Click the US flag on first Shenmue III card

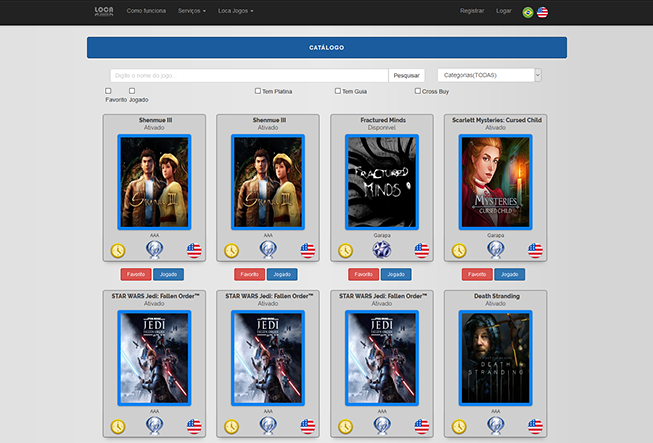[x=194, y=251]
